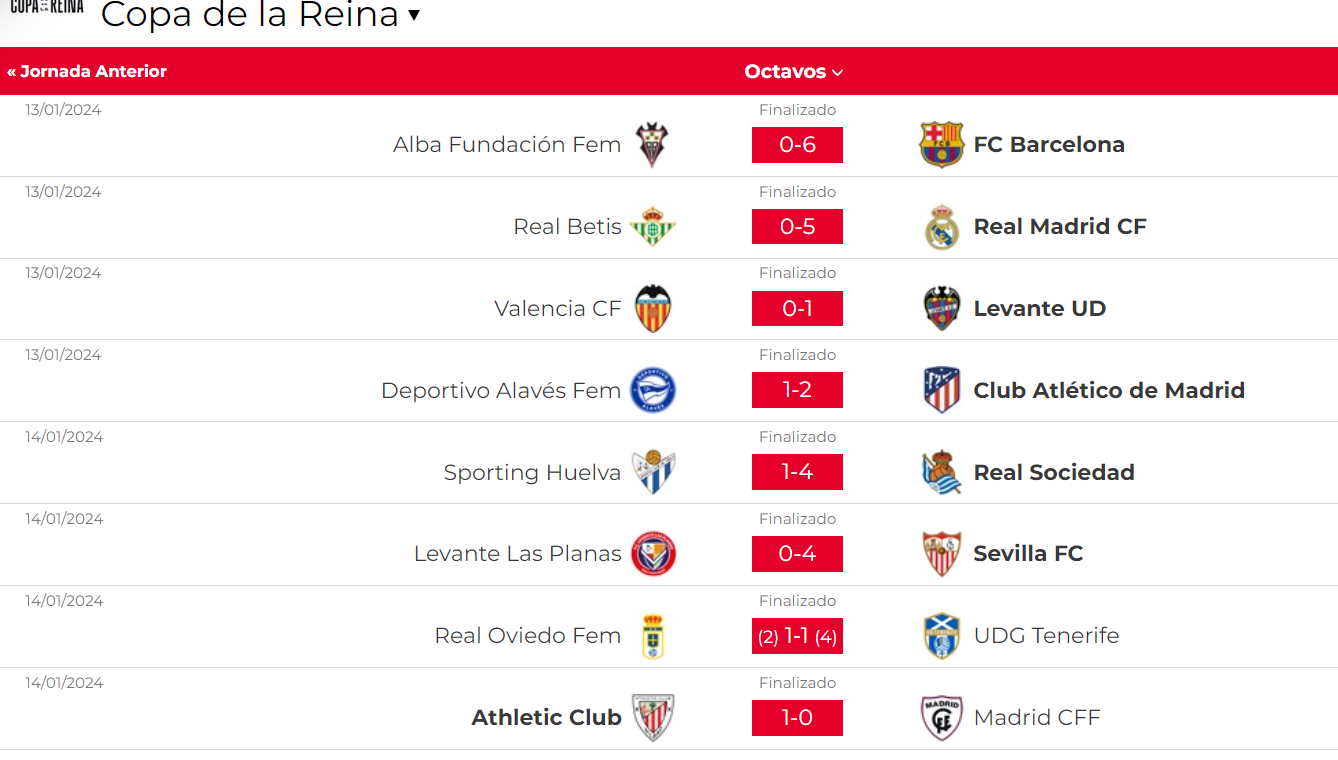Open the 1-0 Athletic Club match result
Screen dimensions: 1338x760
point(797,718)
